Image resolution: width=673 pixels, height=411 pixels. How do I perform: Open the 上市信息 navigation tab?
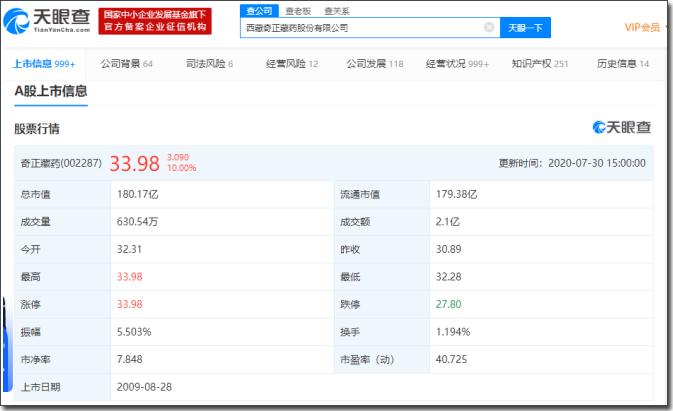(43, 64)
